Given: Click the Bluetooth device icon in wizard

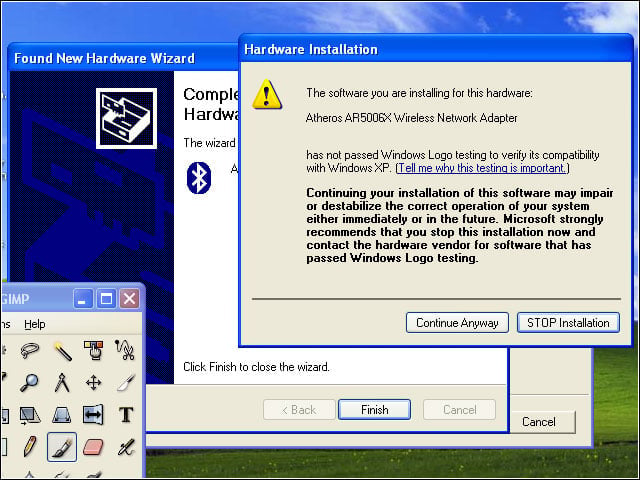Looking at the screenshot, I should point(199,178).
